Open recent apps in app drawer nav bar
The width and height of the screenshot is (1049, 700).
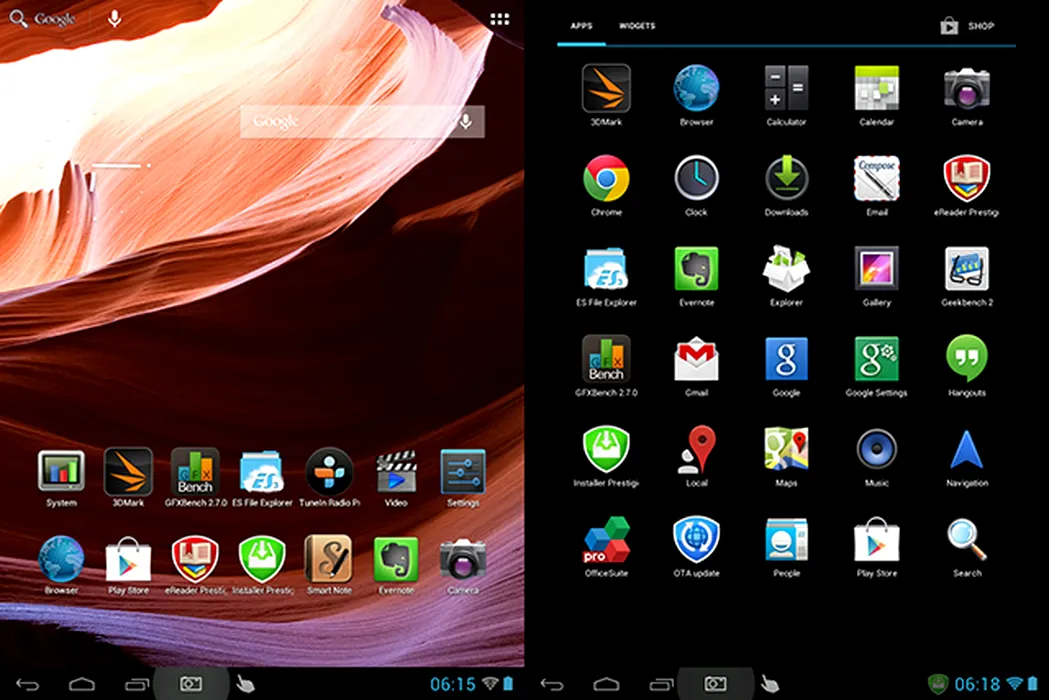click(662, 684)
